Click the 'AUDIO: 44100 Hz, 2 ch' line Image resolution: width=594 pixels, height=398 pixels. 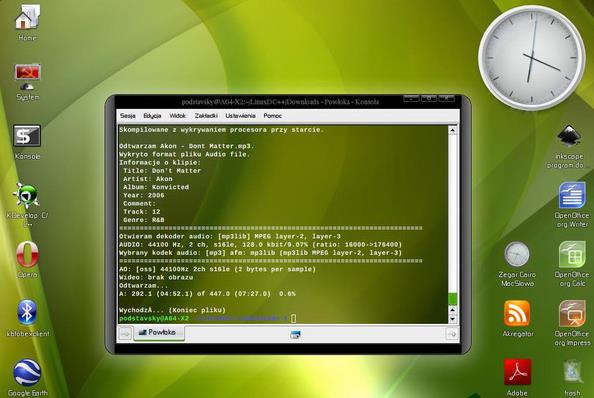[260, 245]
